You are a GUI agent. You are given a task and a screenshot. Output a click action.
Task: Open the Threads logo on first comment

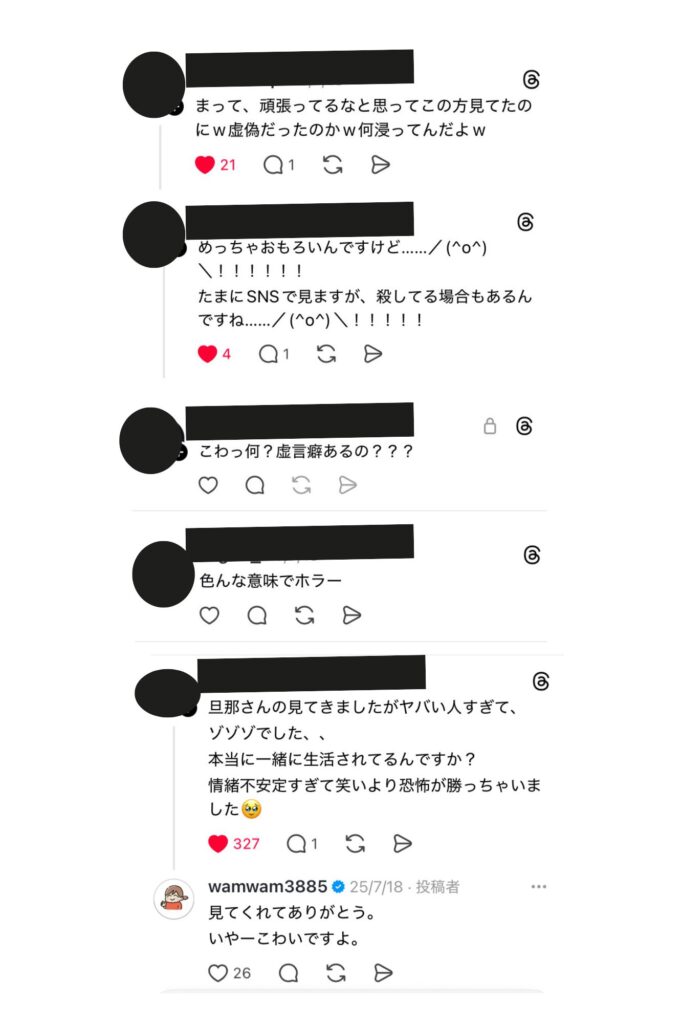pos(531,80)
